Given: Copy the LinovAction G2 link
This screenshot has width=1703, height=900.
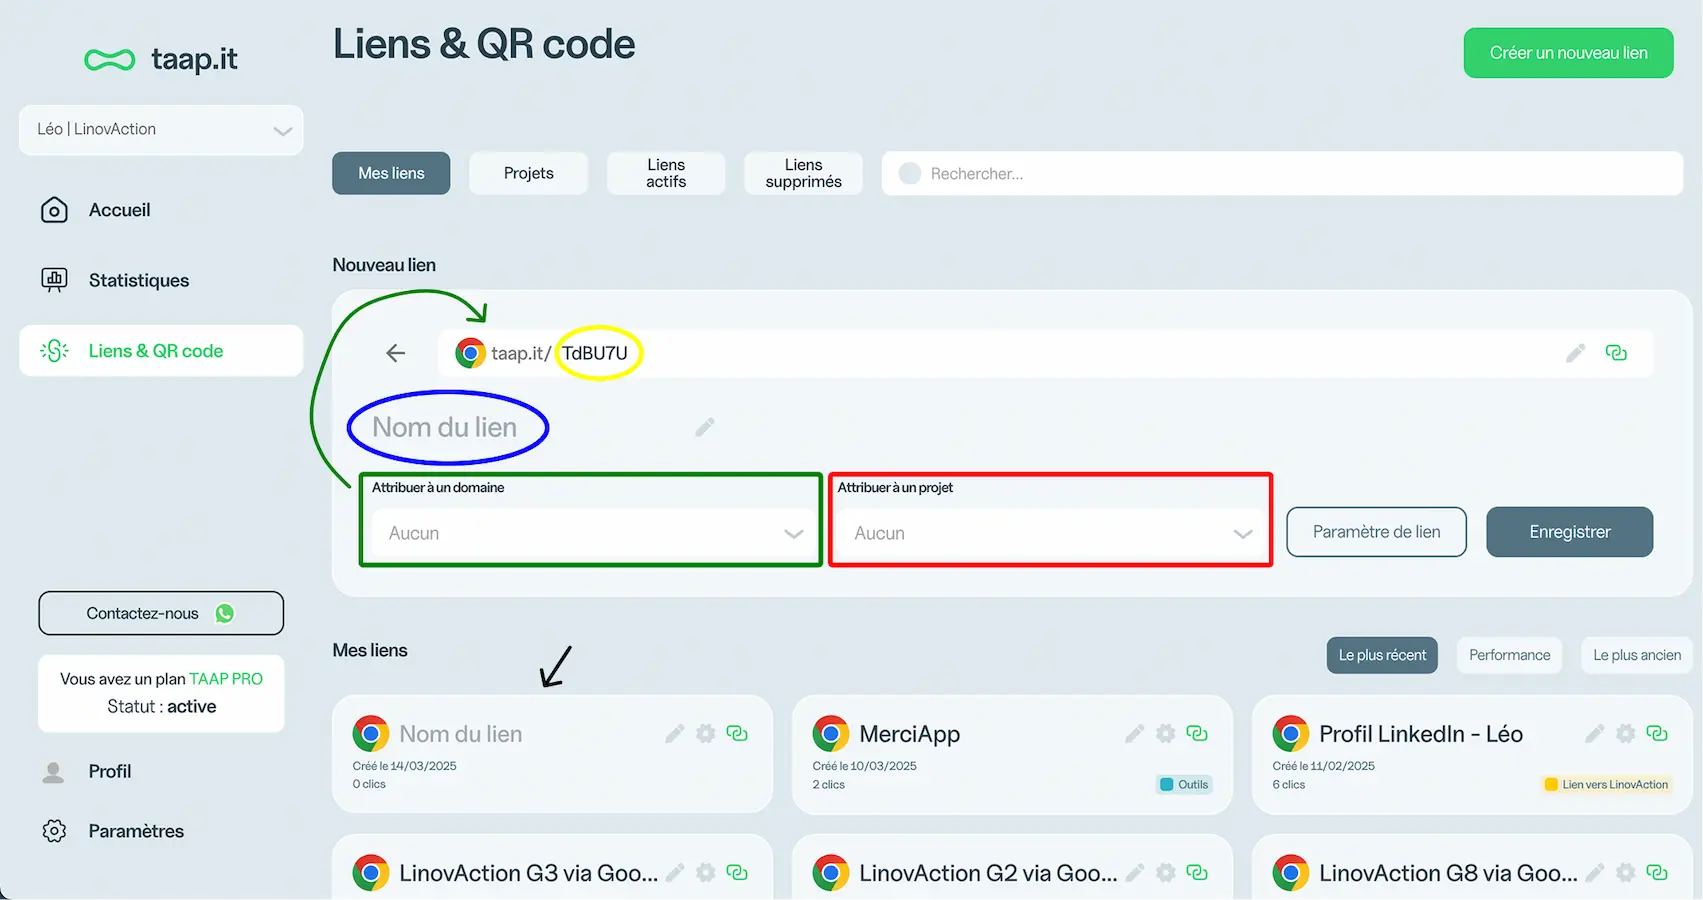Looking at the screenshot, I should 1197,873.
